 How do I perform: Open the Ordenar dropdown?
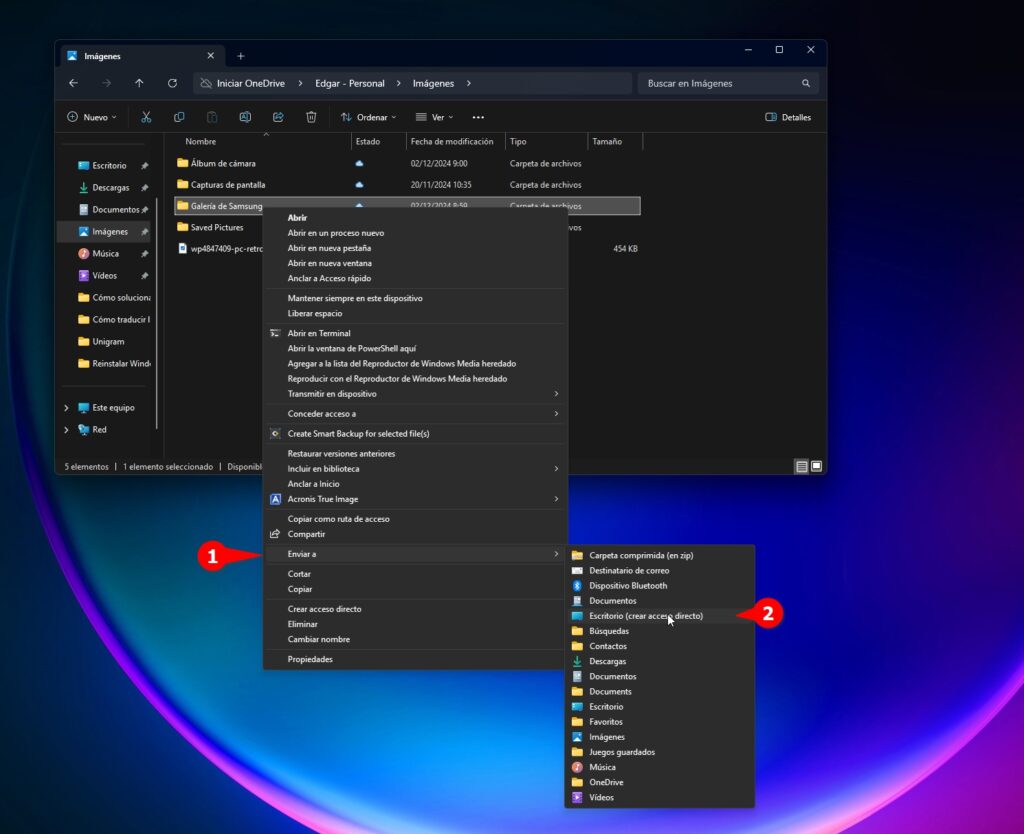pos(368,118)
